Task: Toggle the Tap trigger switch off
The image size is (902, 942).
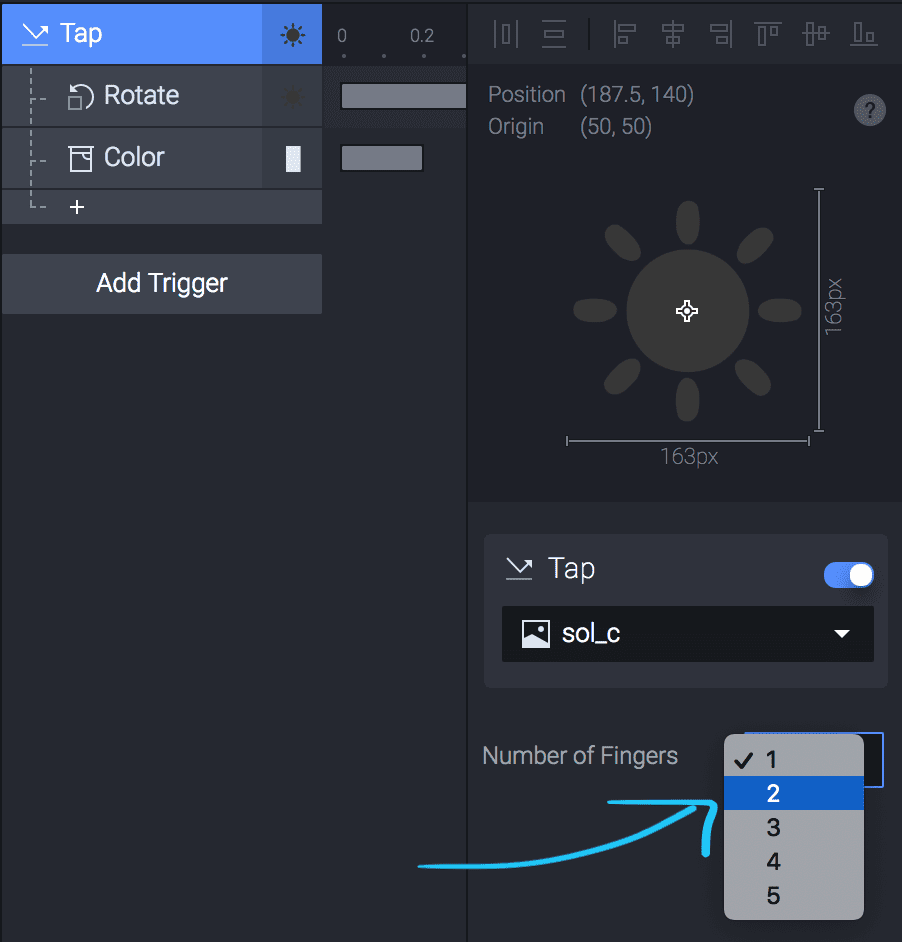Action: (849, 575)
